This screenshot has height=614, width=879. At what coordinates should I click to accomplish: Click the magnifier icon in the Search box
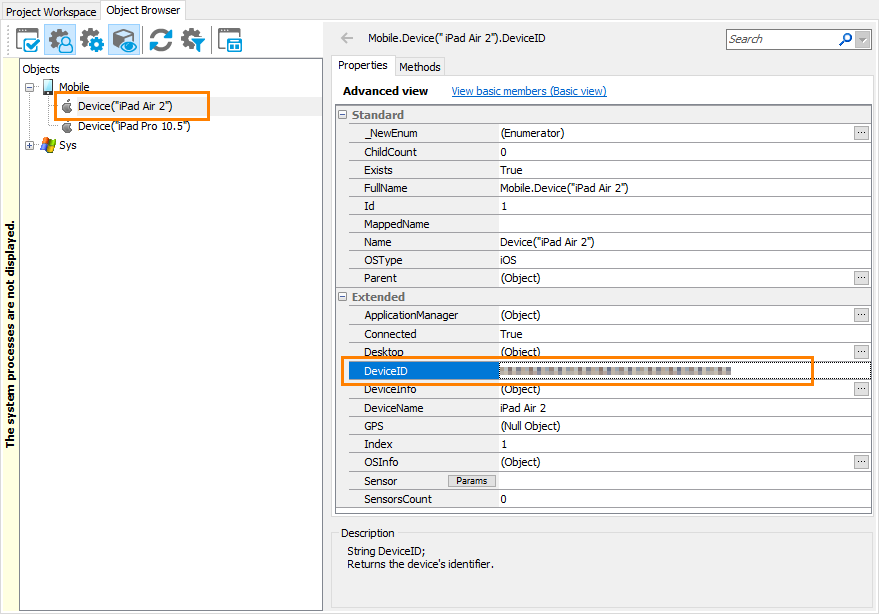click(x=845, y=39)
